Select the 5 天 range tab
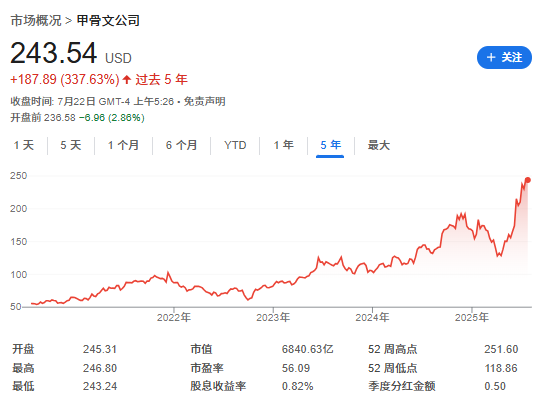 [71, 145]
